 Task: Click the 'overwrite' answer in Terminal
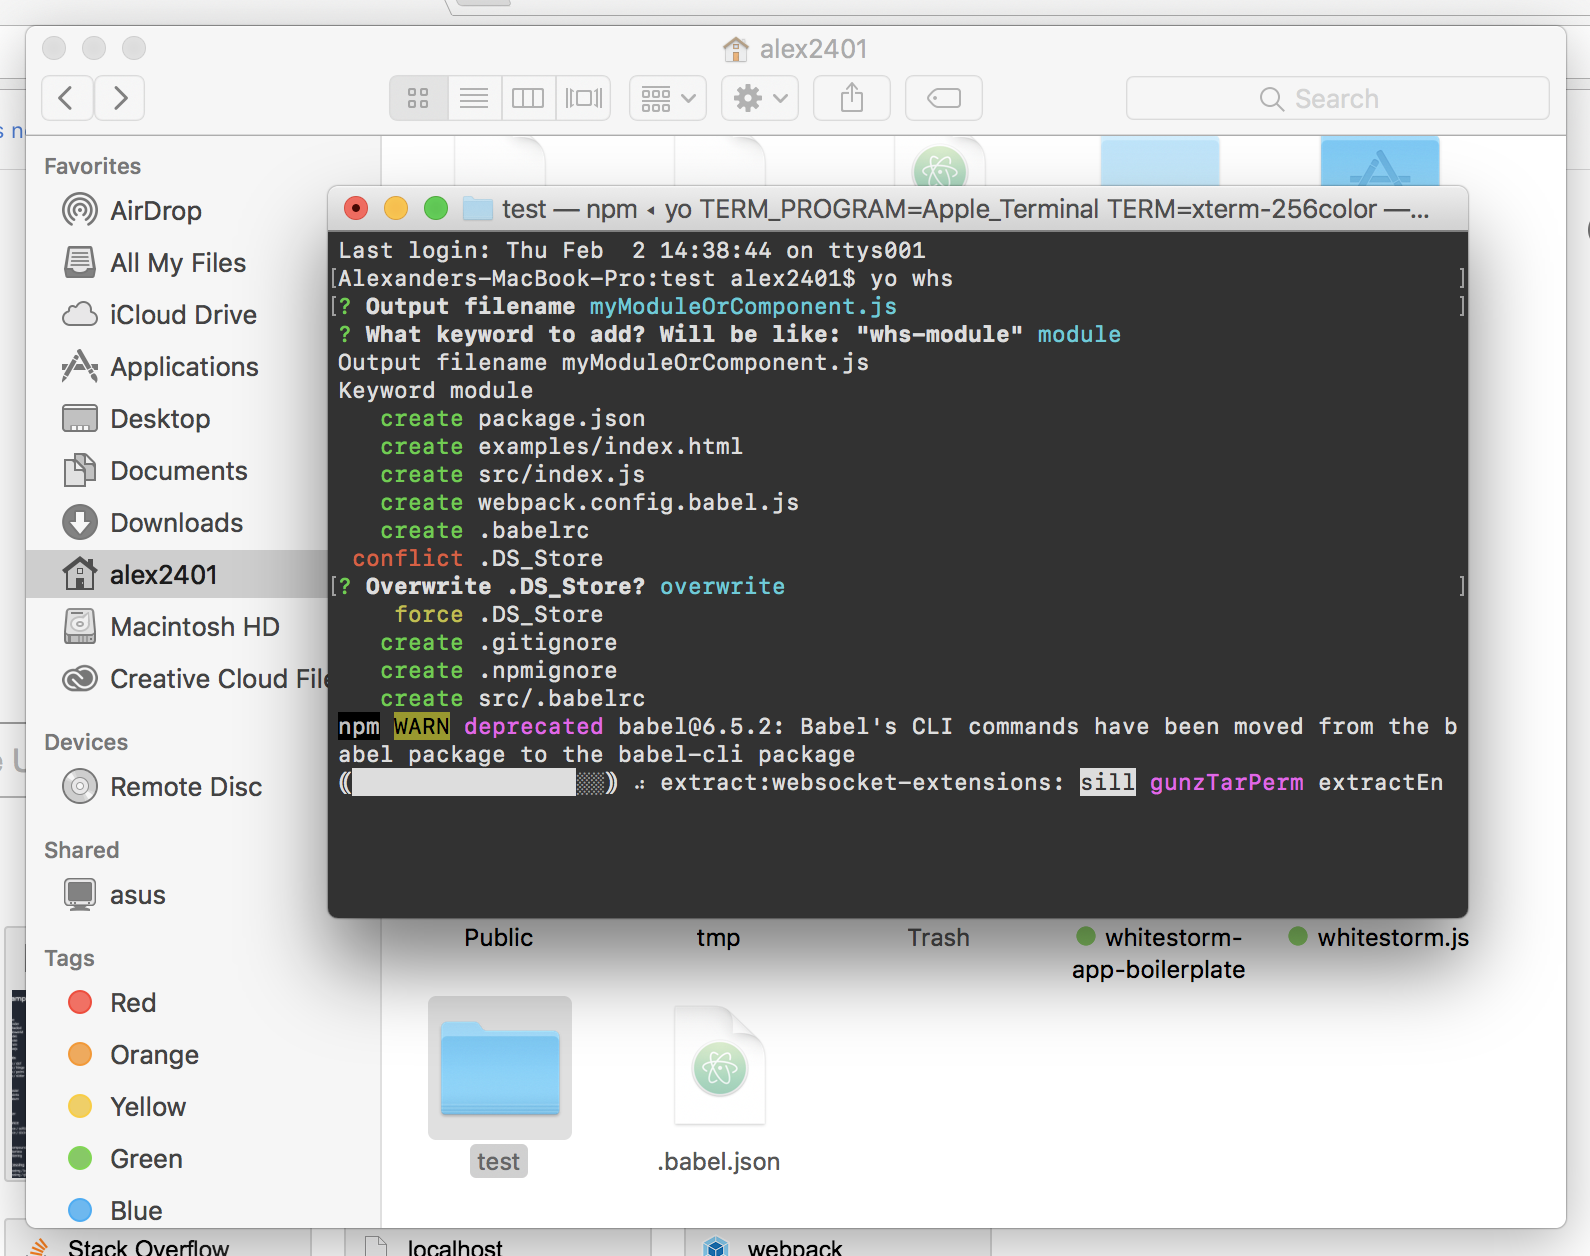tap(722, 587)
